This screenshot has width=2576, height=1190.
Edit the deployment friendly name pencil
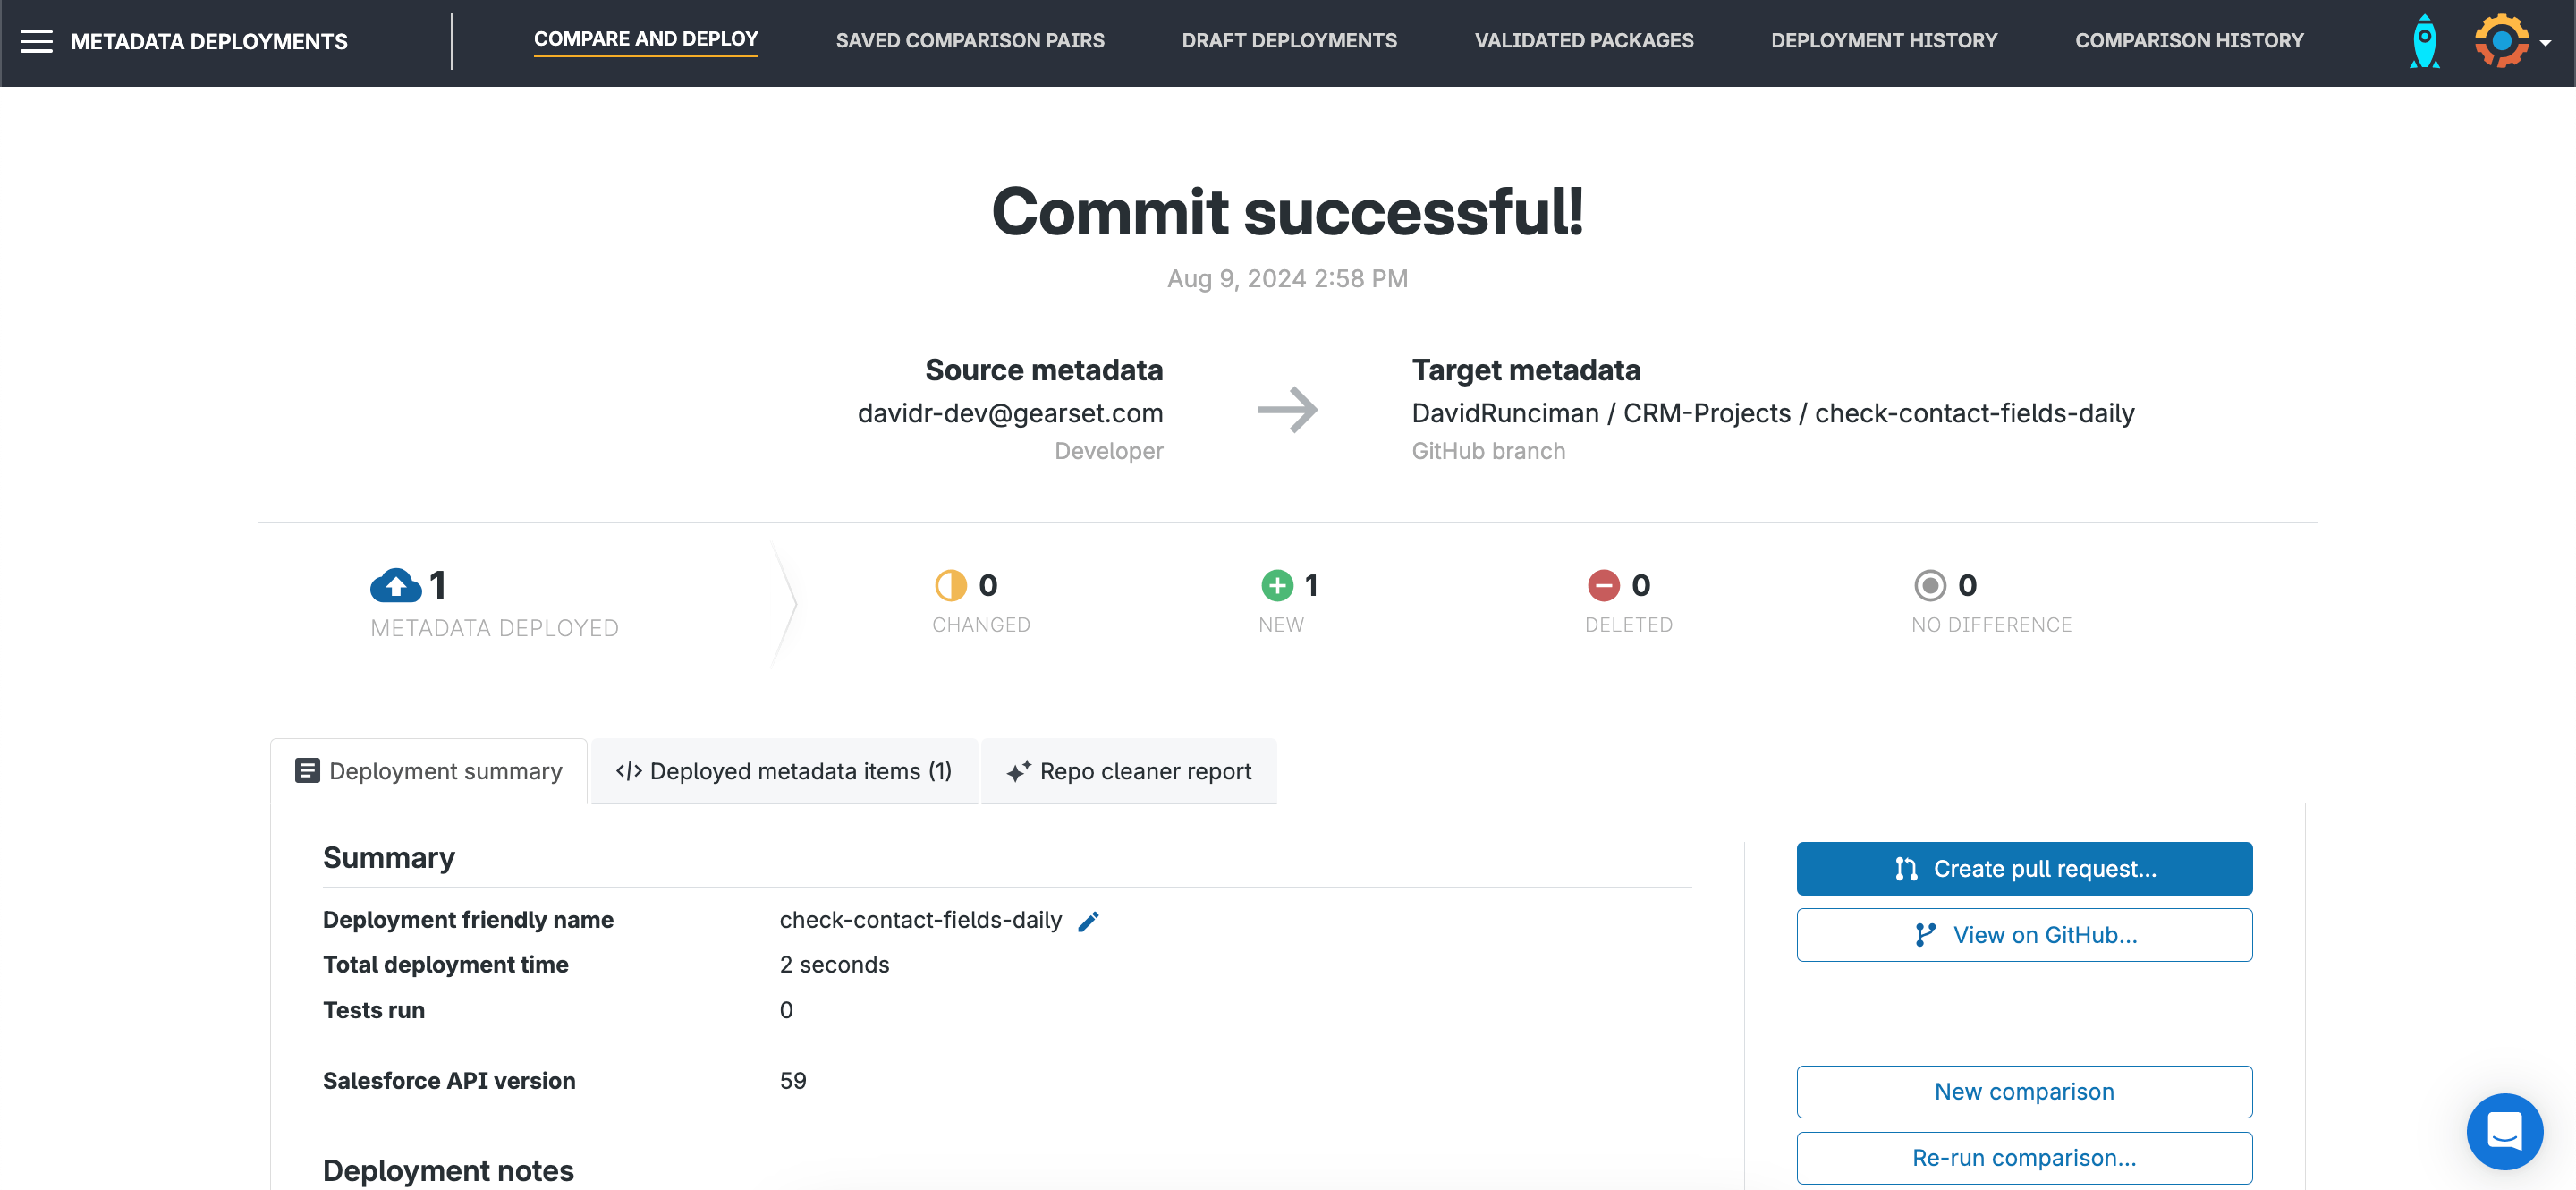point(1088,921)
